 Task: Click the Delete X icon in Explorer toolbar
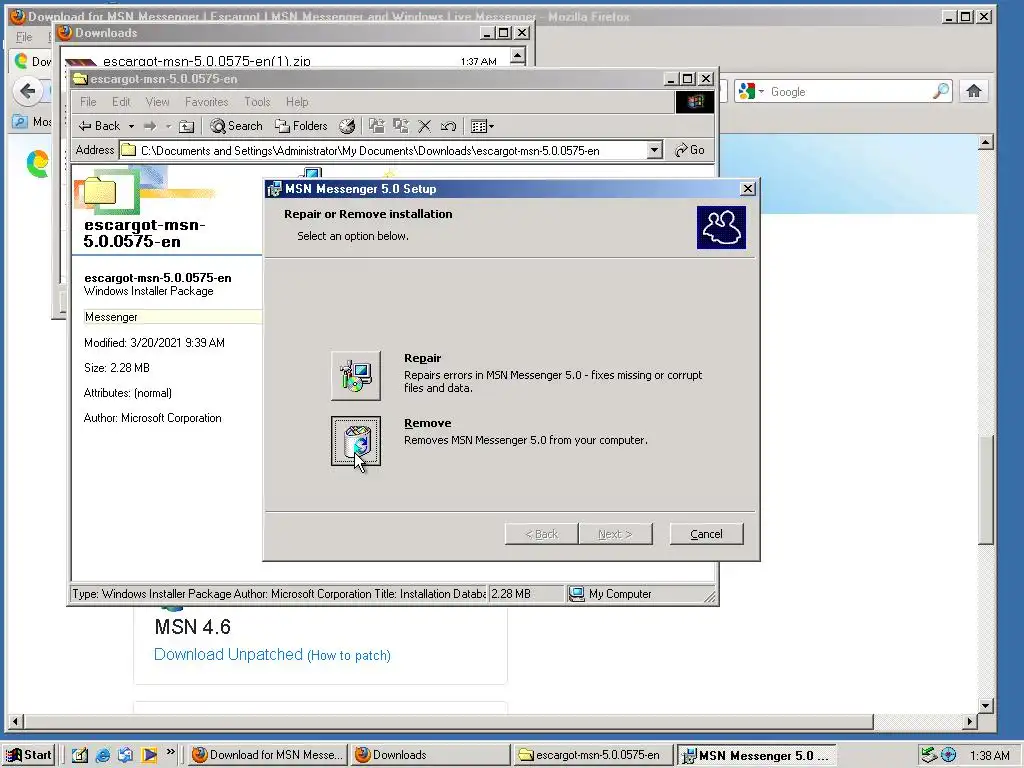pyautogui.click(x=424, y=126)
